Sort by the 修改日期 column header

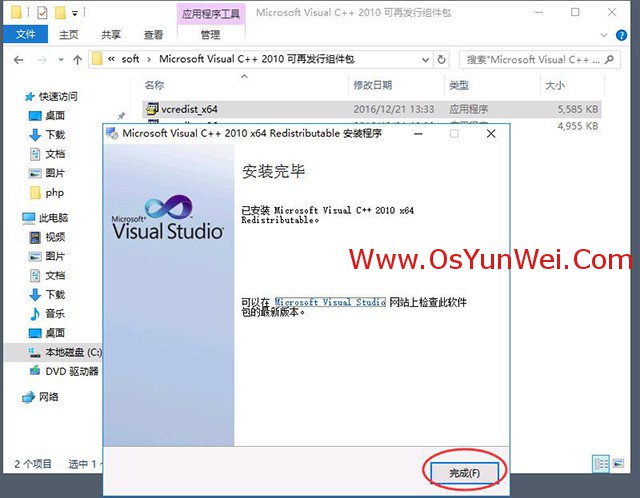click(373, 85)
